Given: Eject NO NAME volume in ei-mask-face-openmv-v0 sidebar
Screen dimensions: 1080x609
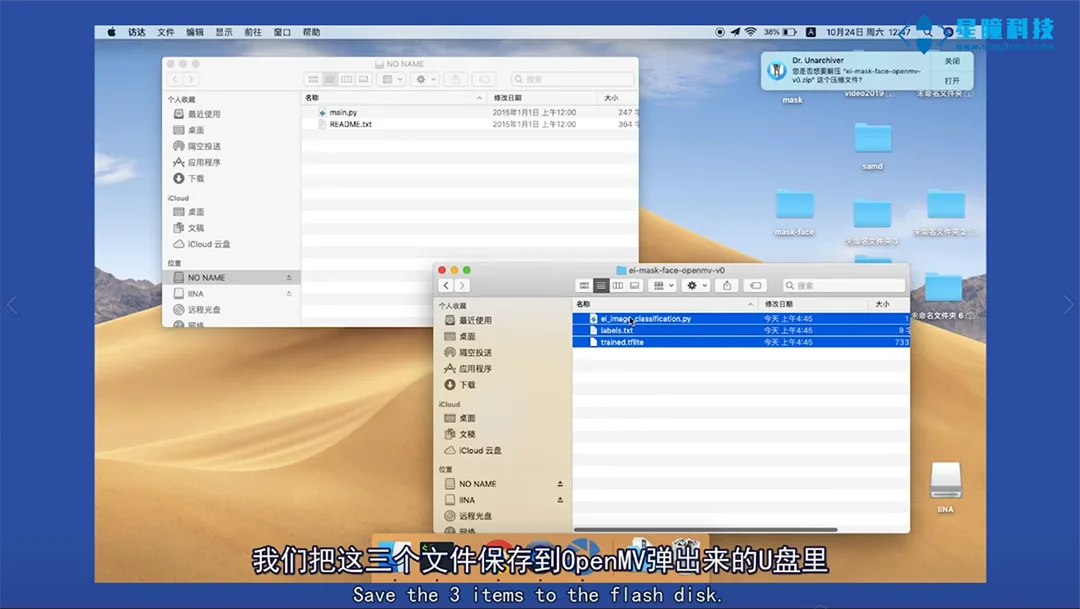Looking at the screenshot, I should pyautogui.click(x=560, y=484).
